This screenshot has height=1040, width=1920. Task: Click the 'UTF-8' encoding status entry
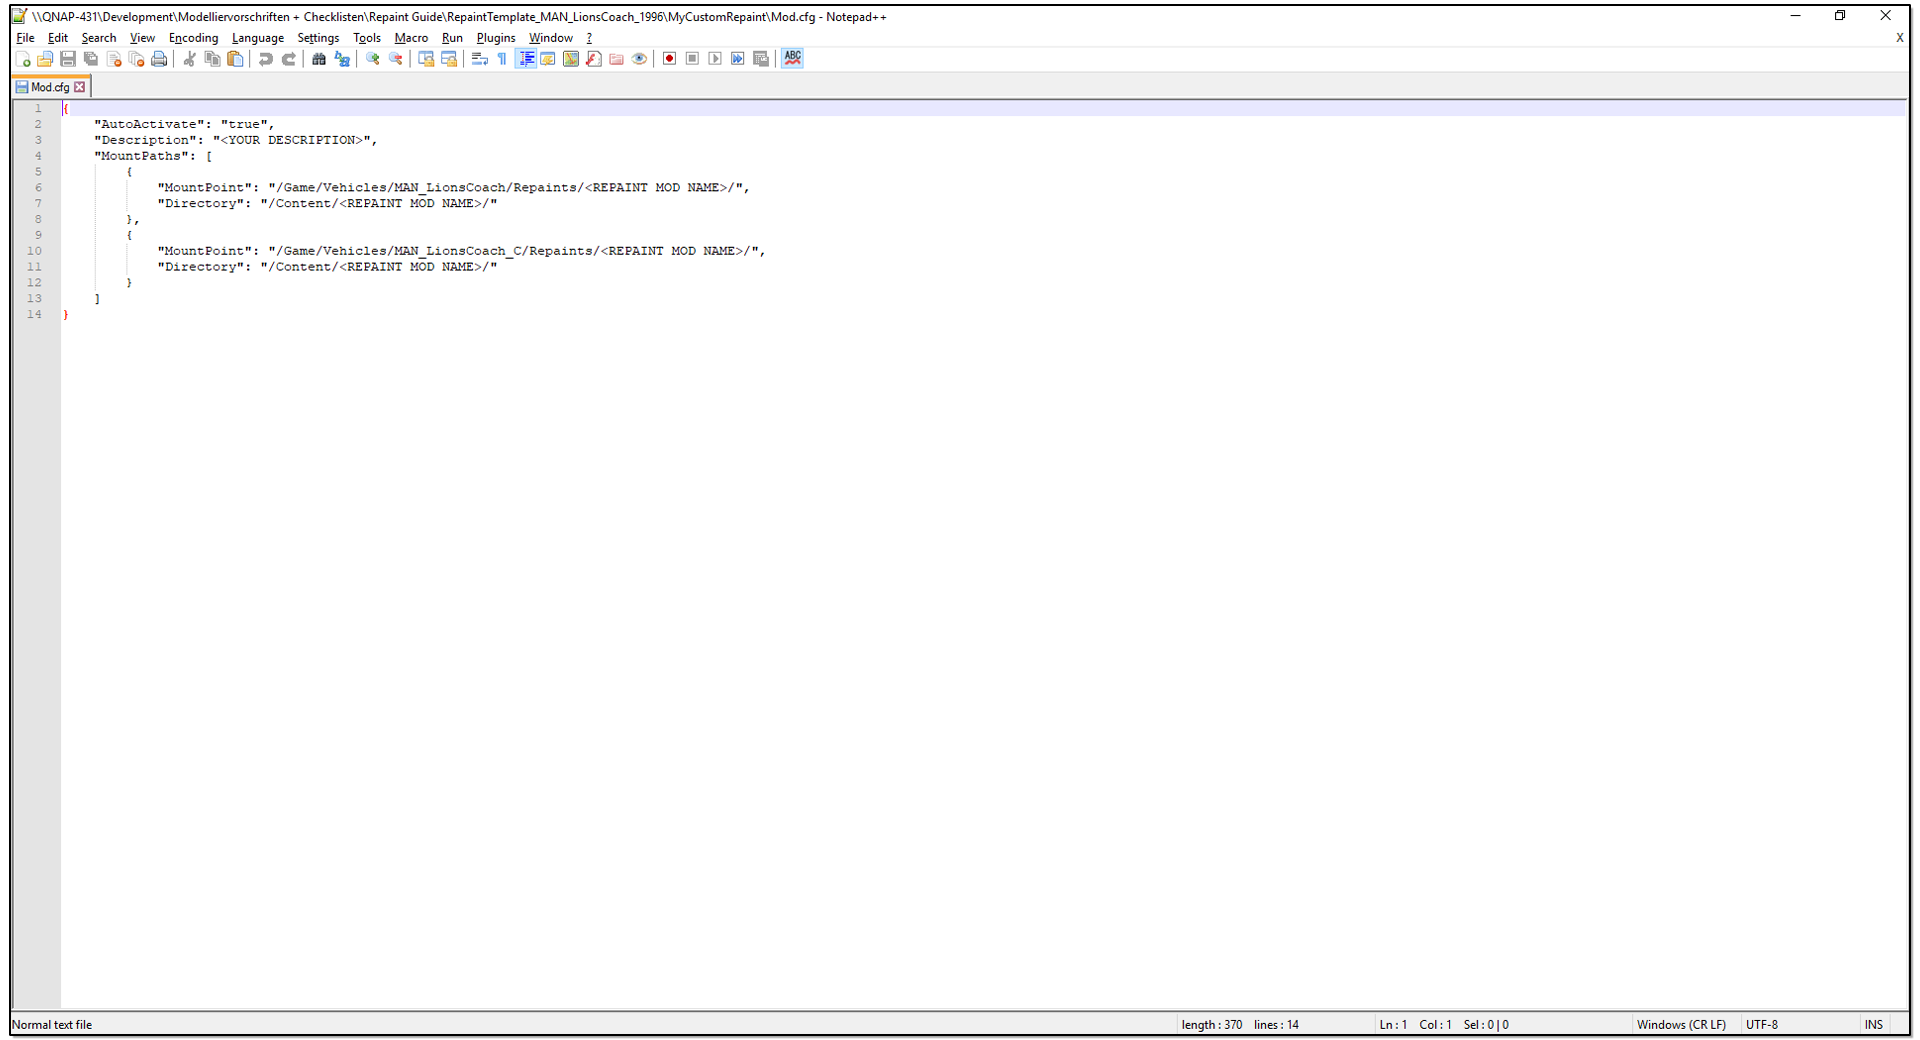coord(1761,1025)
